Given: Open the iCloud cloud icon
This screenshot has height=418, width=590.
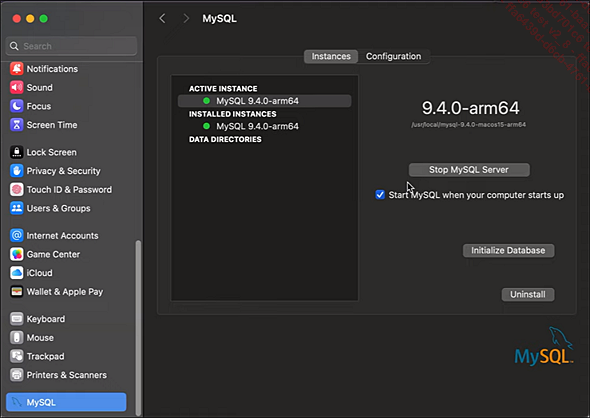Looking at the screenshot, I should [17, 273].
